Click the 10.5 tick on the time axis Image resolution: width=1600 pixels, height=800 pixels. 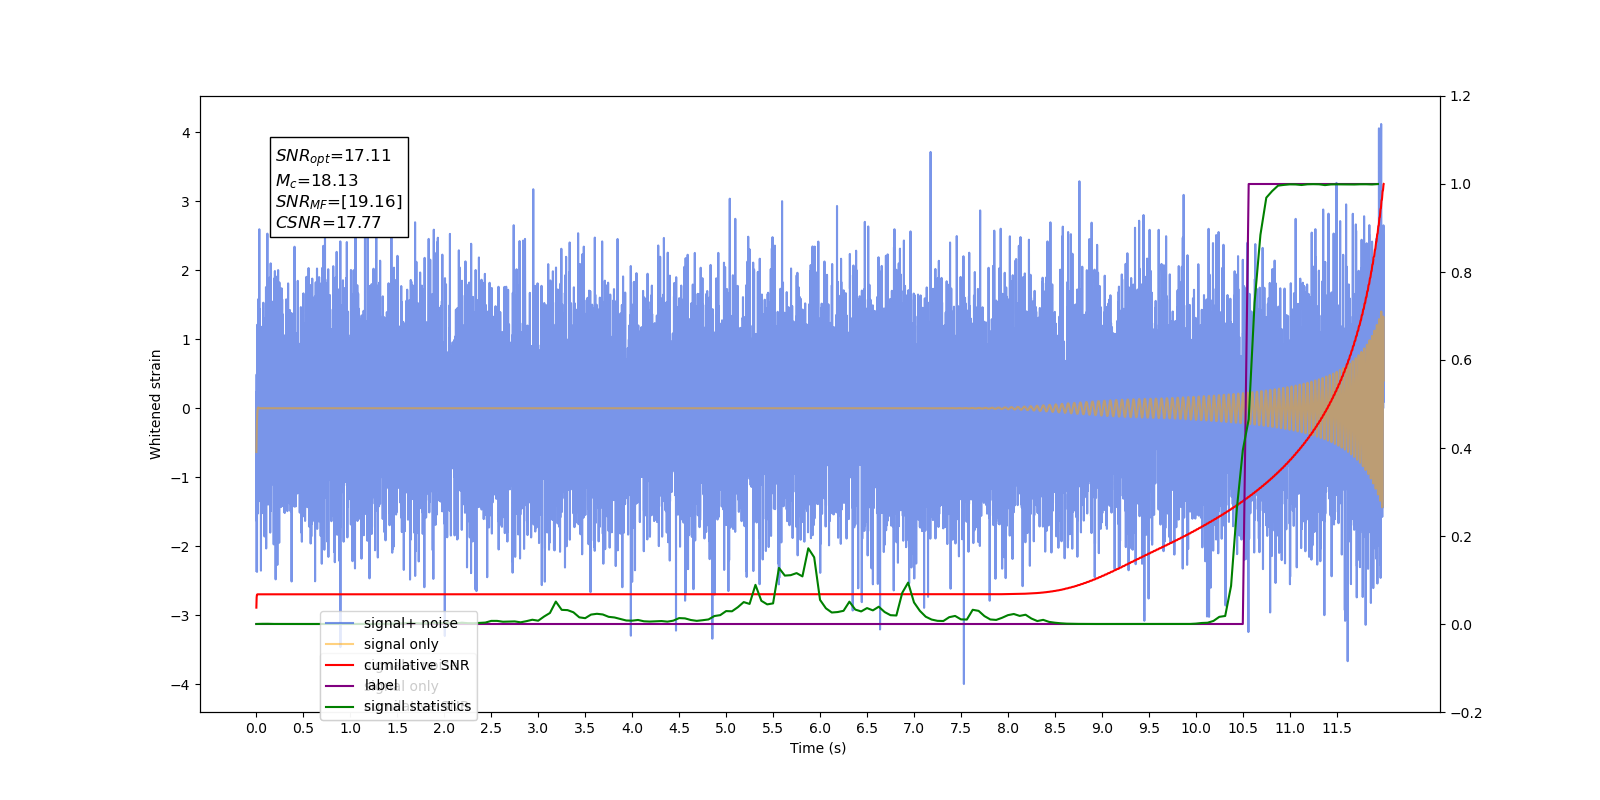click(1243, 728)
